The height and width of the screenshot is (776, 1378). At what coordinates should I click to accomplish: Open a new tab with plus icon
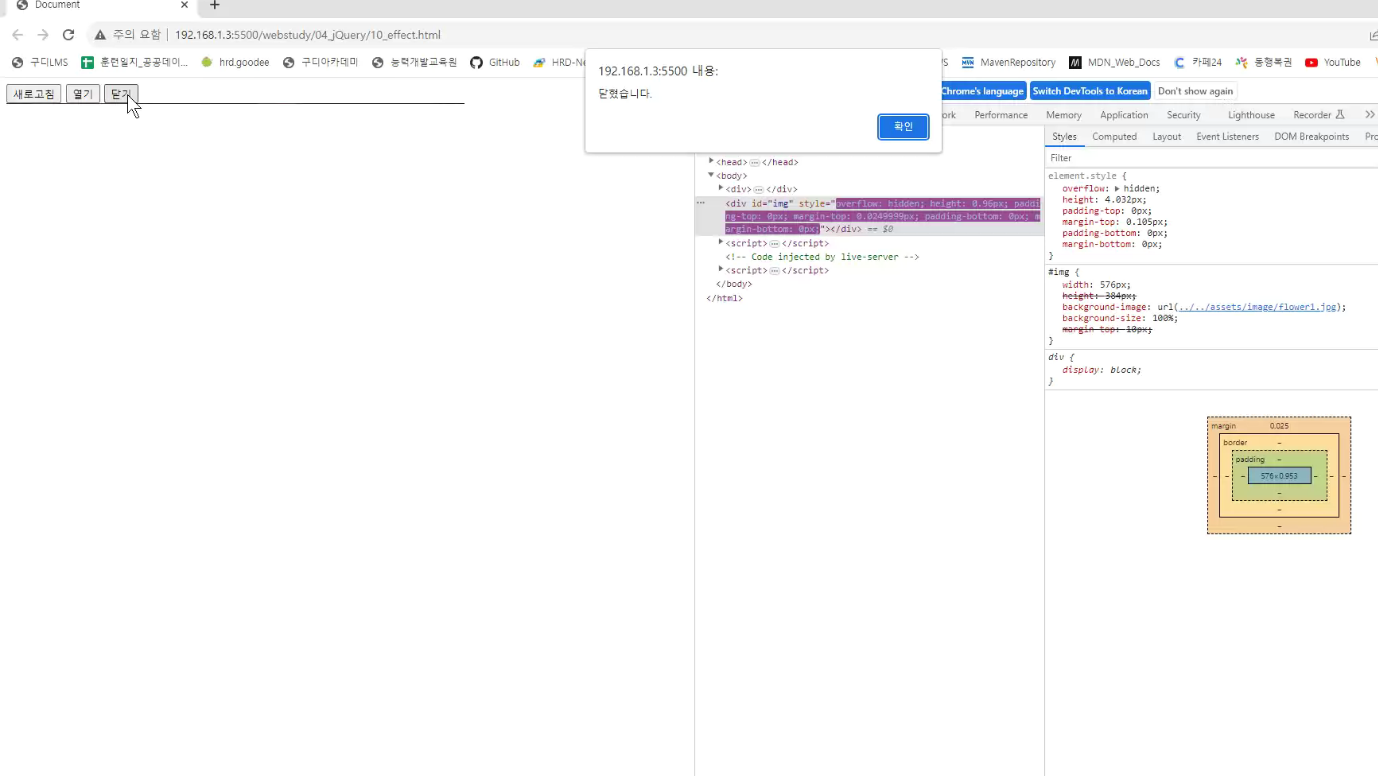[x=214, y=5]
